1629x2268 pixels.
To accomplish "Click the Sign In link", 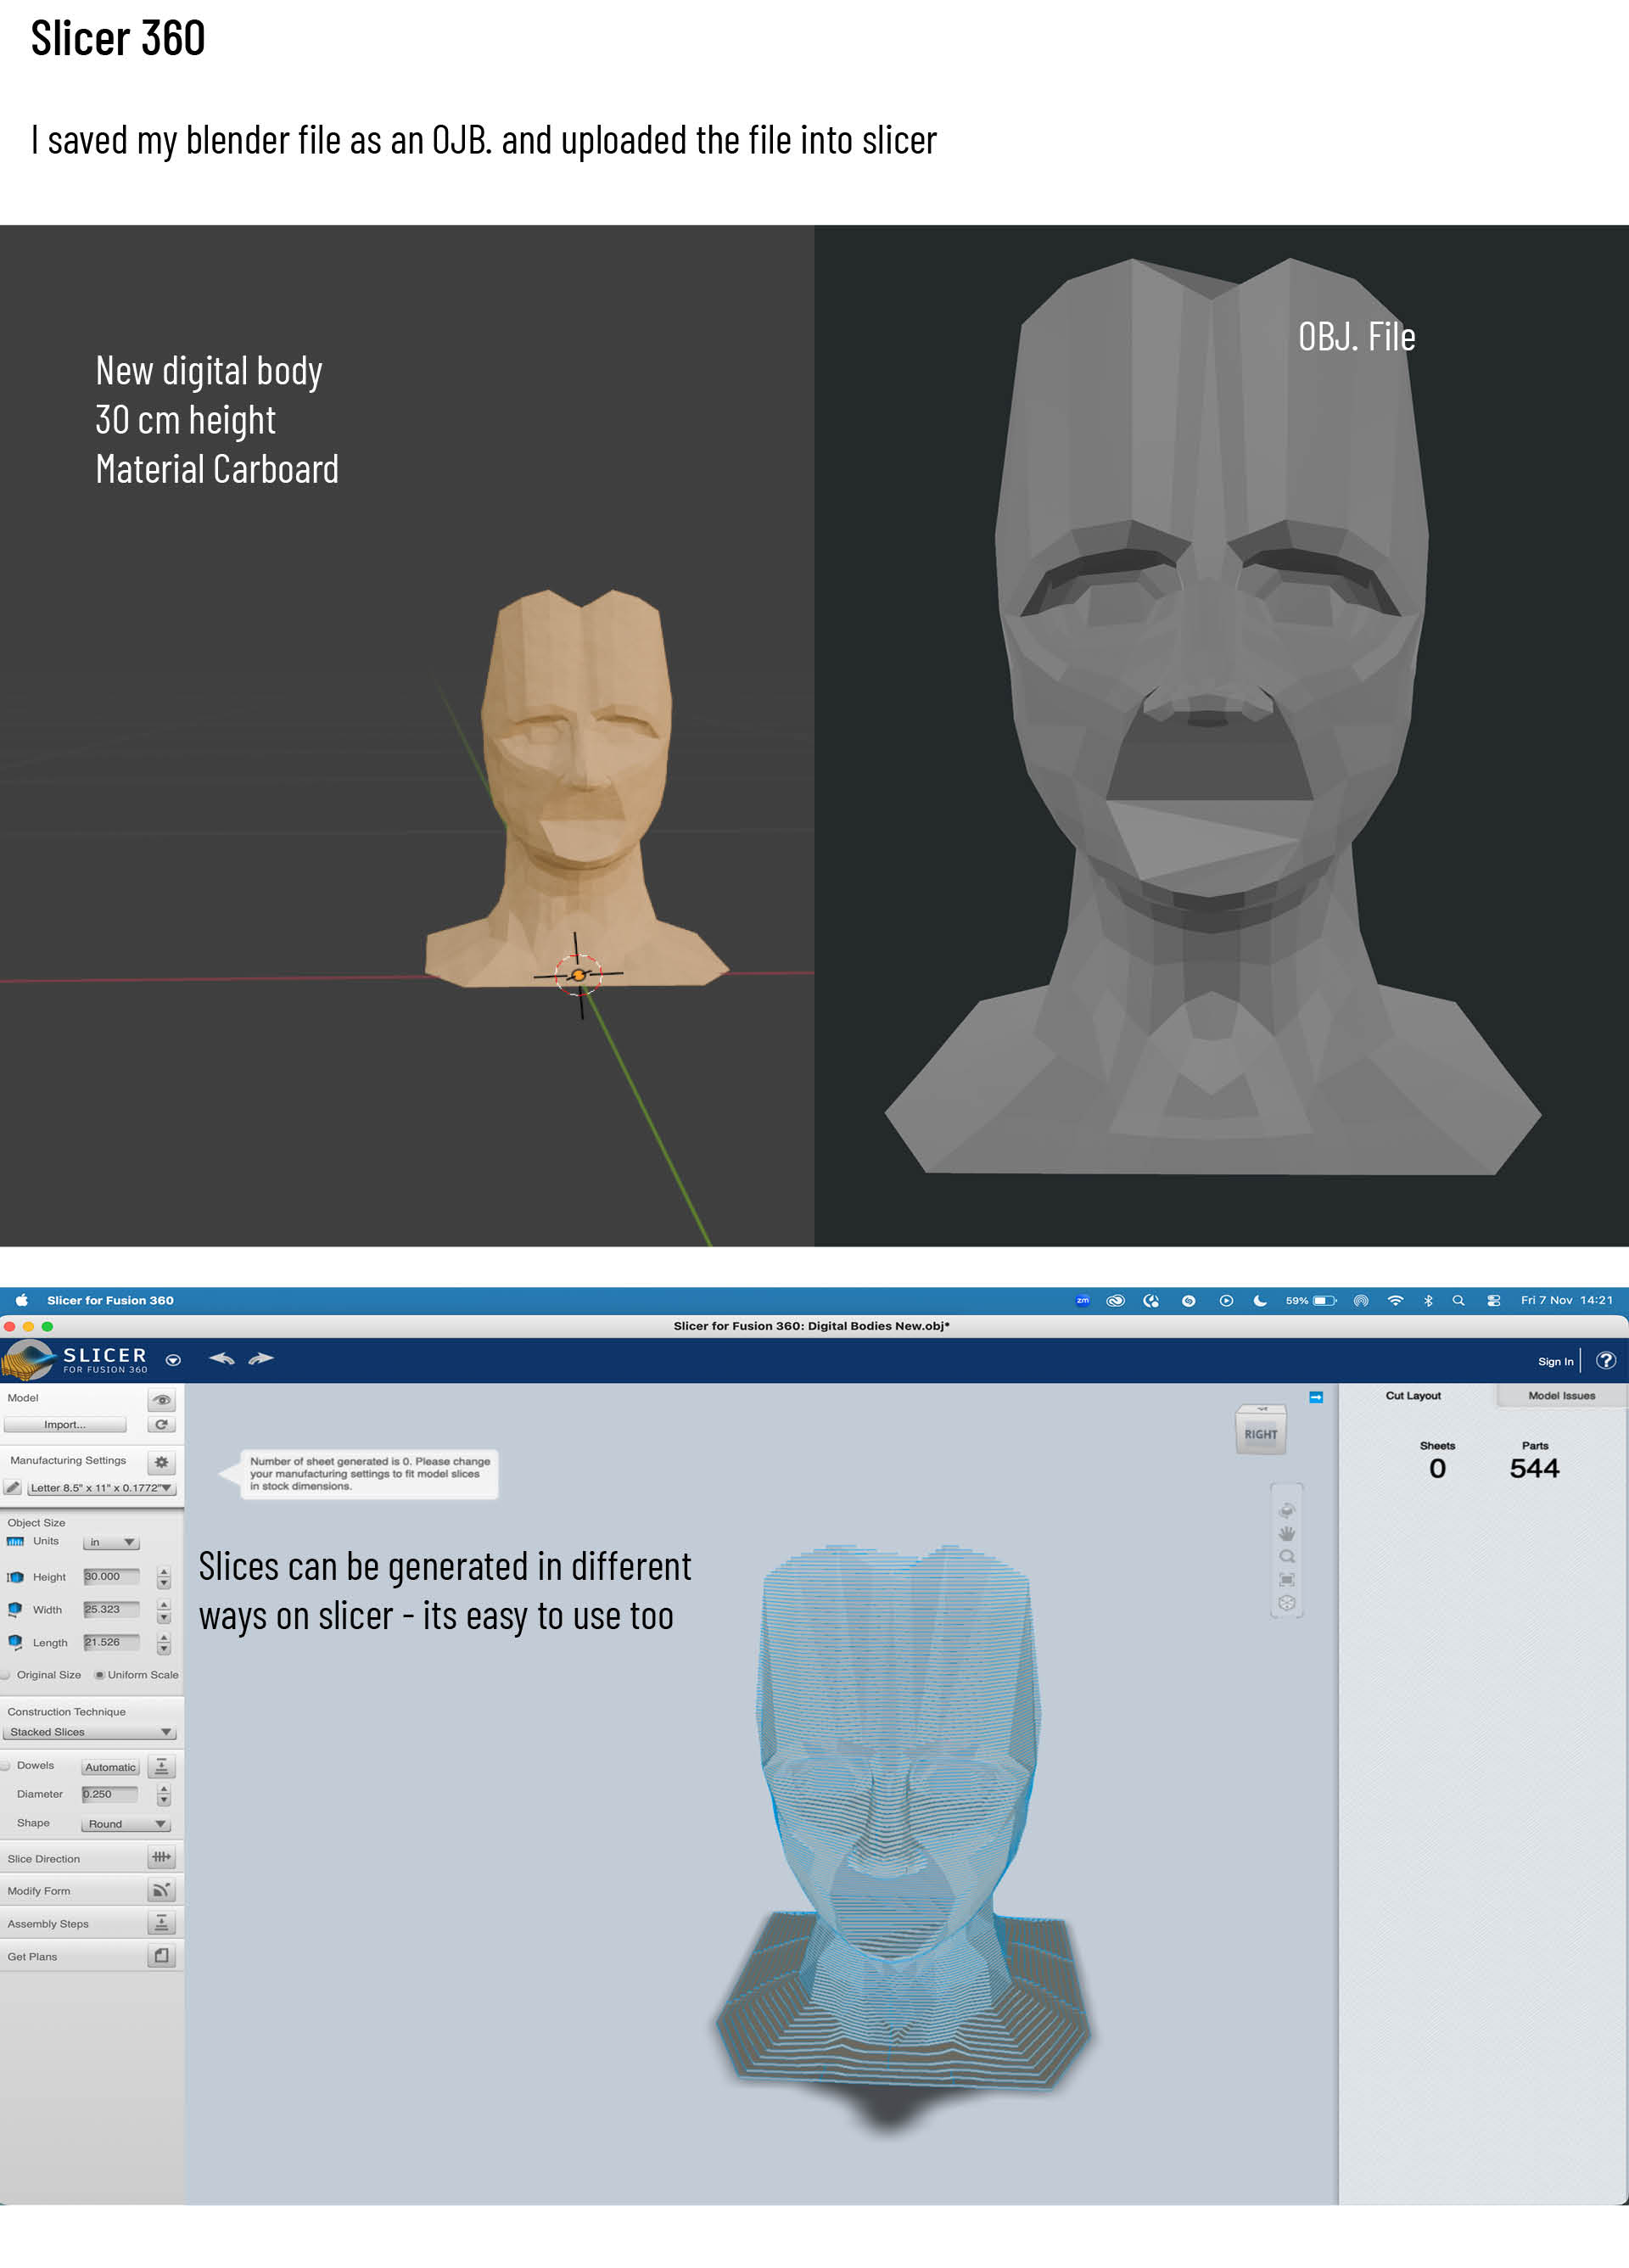I will pos(1554,1361).
